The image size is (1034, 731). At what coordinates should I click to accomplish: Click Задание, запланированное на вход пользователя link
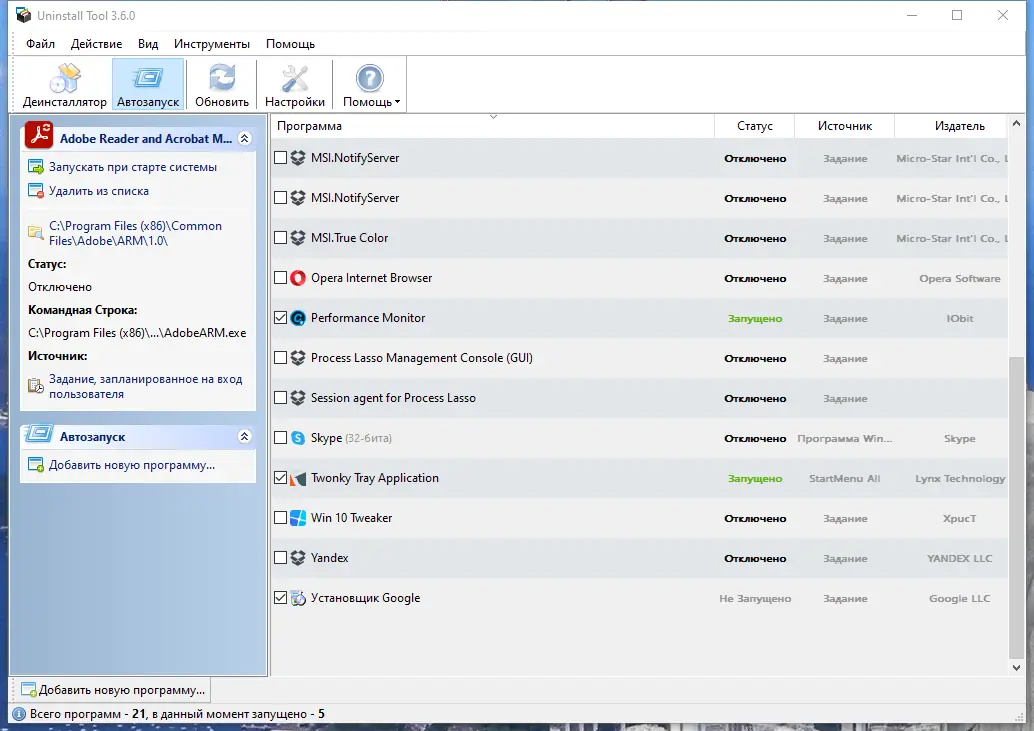[145, 386]
